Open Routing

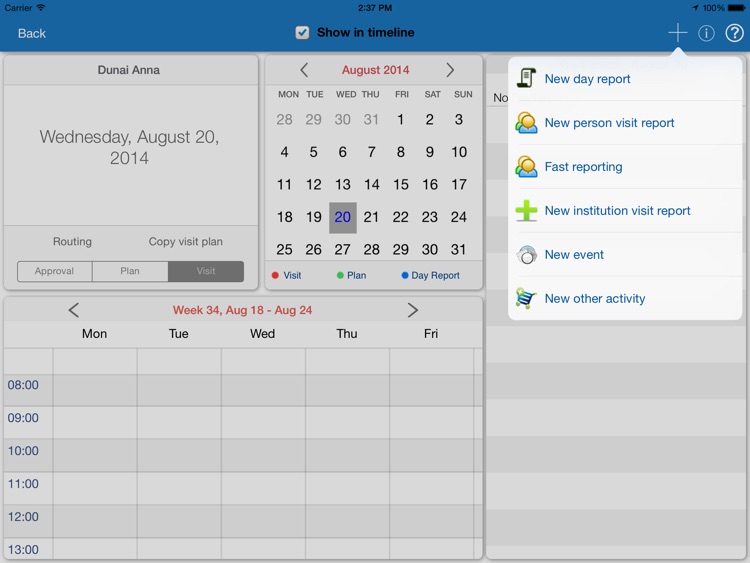72,242
